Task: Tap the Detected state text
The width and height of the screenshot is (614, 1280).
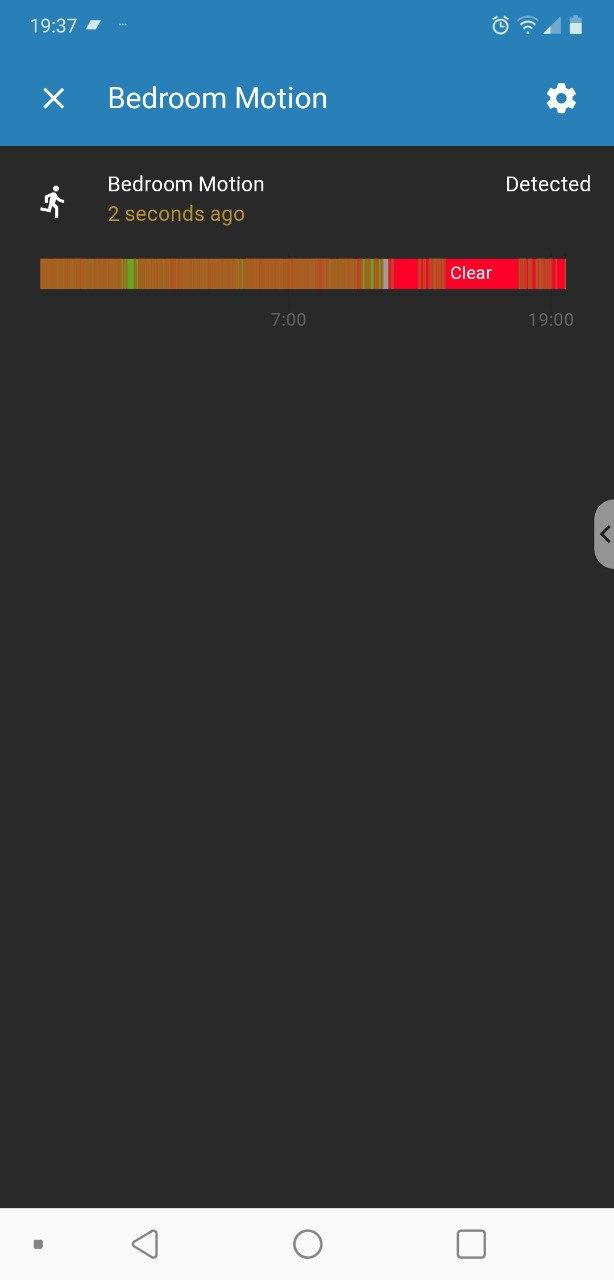Action: point(548,184)
